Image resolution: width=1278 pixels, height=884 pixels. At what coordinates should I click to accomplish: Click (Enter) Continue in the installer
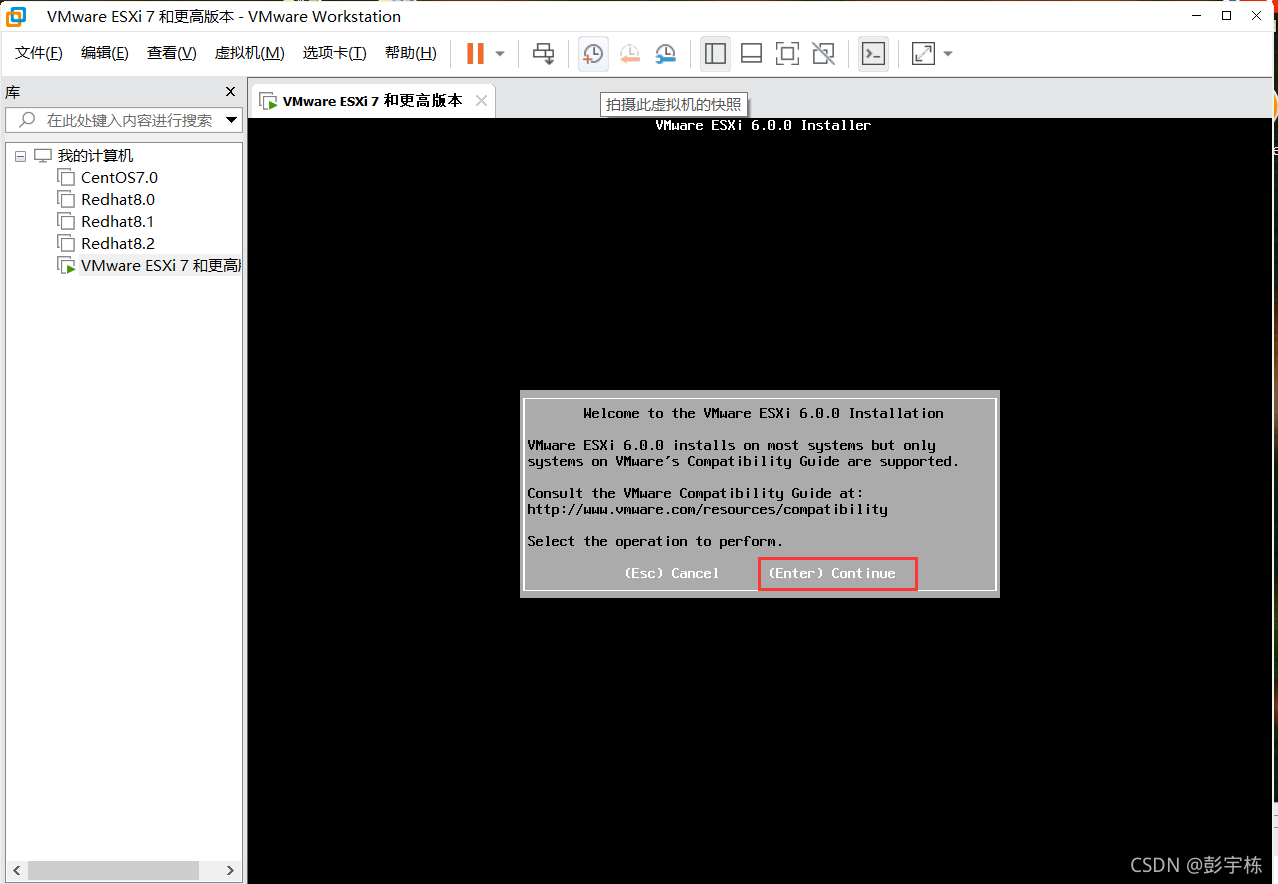coord(832,573)
